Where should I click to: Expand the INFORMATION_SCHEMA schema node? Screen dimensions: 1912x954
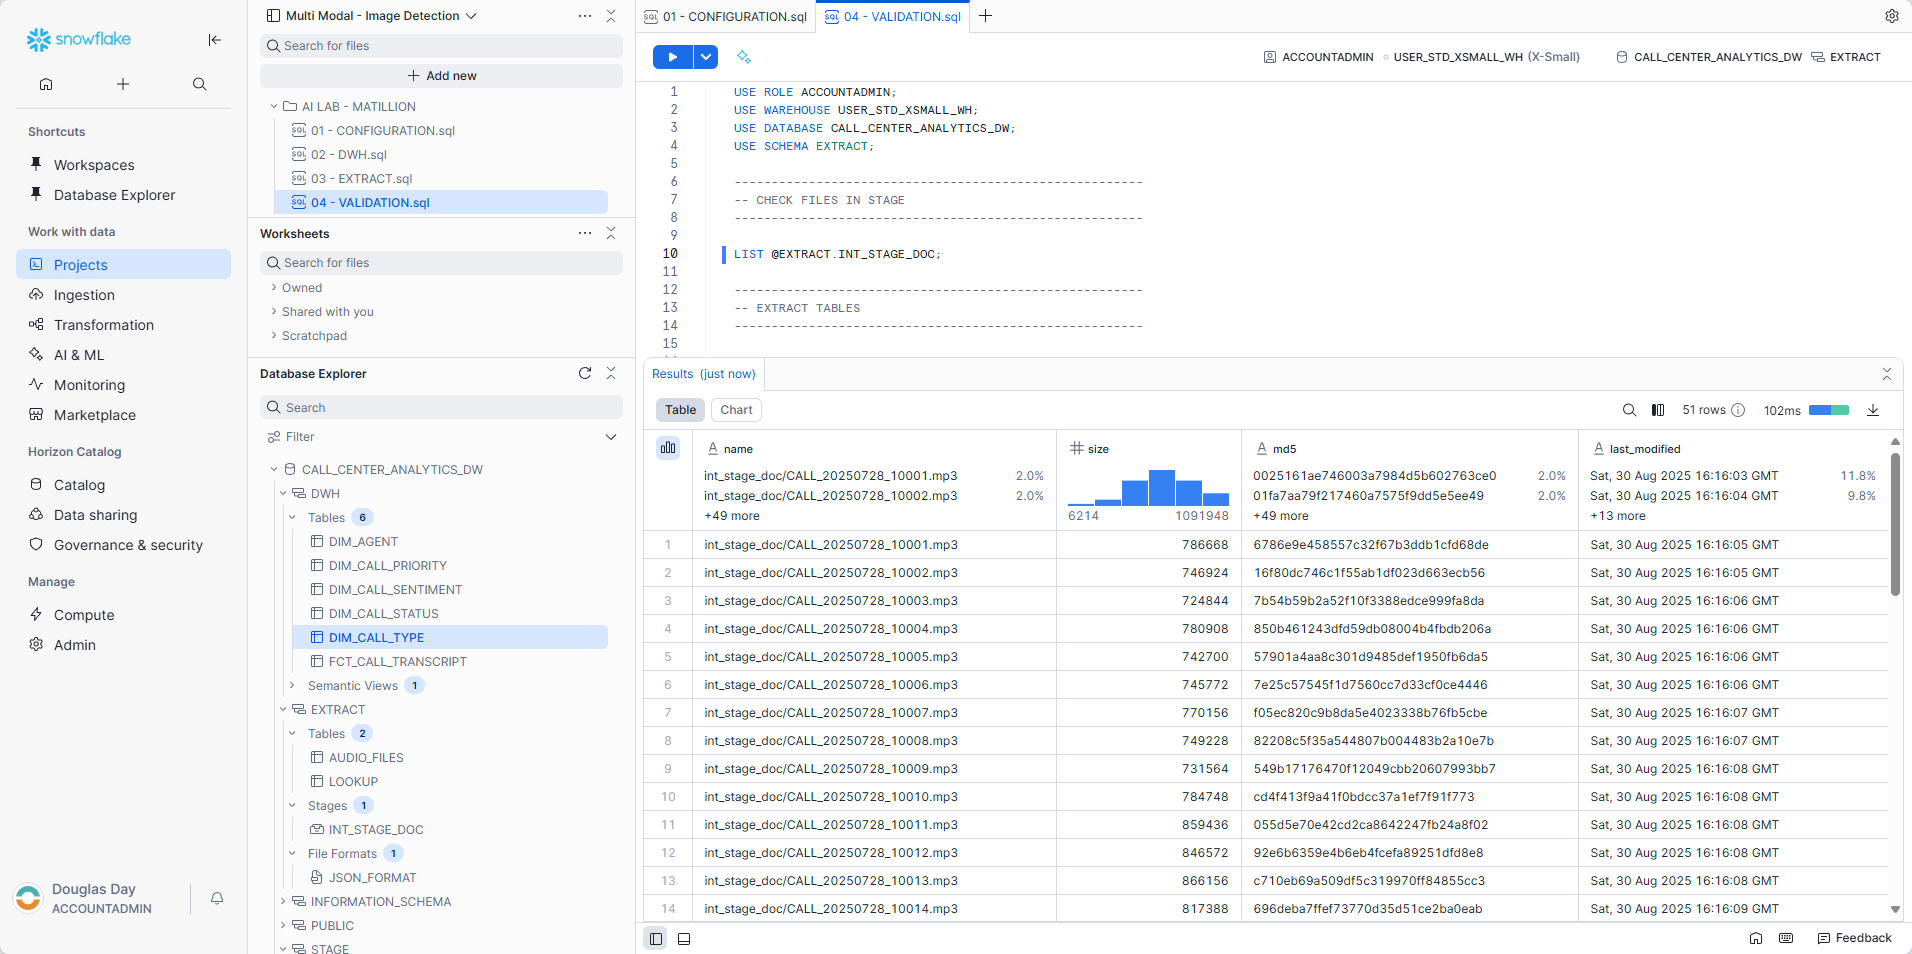click(283, 901)
